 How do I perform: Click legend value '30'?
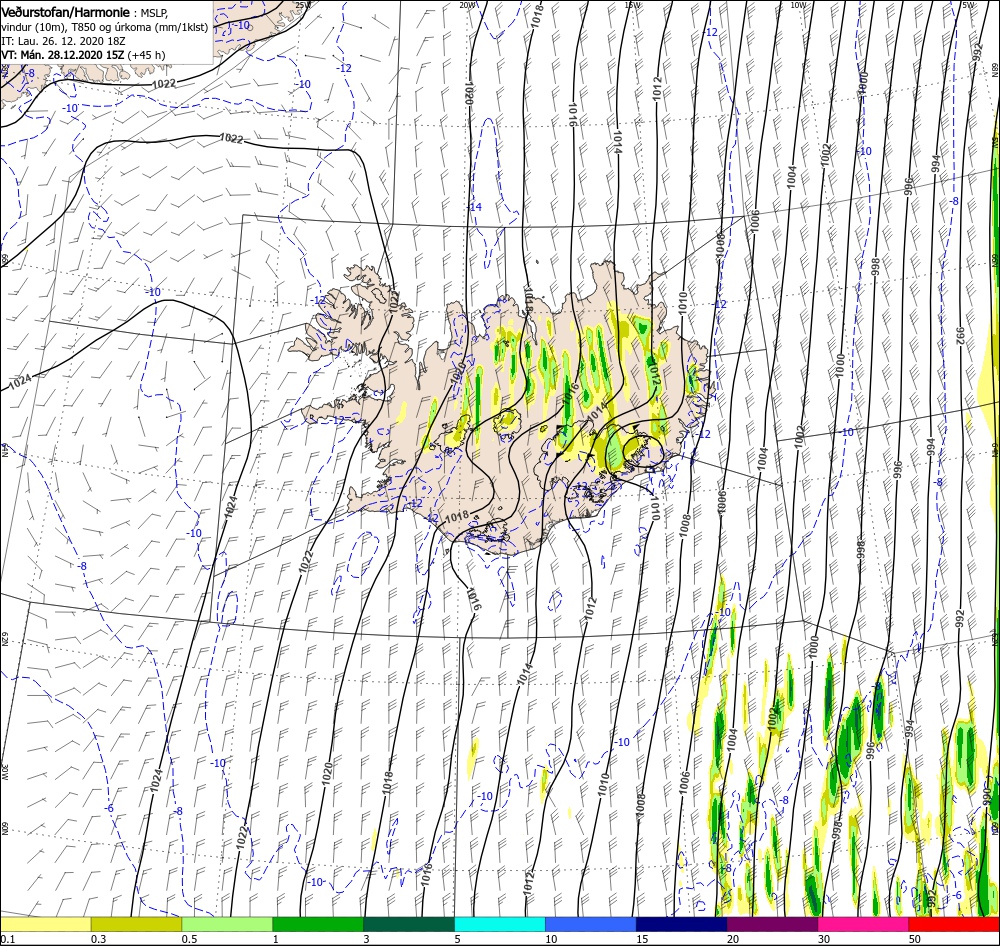pos(824,939)
